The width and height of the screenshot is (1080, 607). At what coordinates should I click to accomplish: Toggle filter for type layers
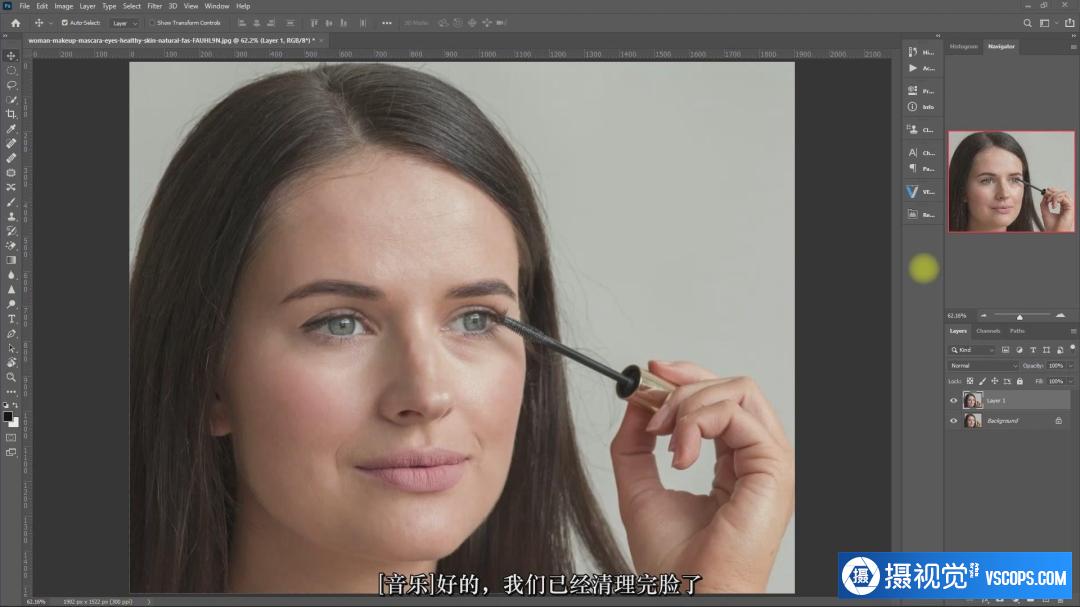(x=1032, y=350)
